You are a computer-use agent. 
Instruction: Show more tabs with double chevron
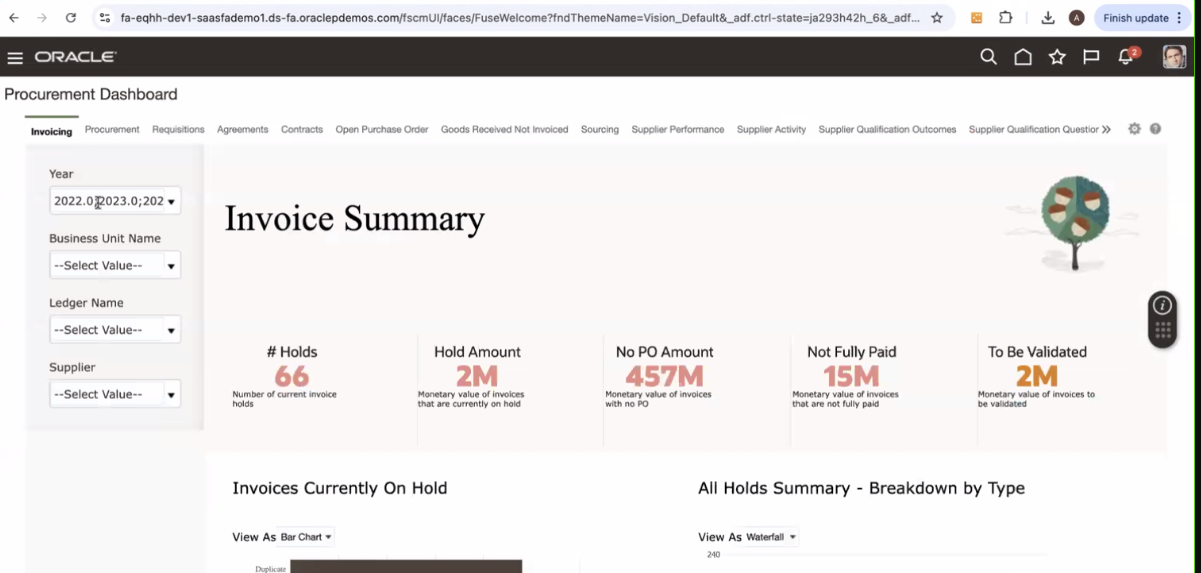(1106, 129)
